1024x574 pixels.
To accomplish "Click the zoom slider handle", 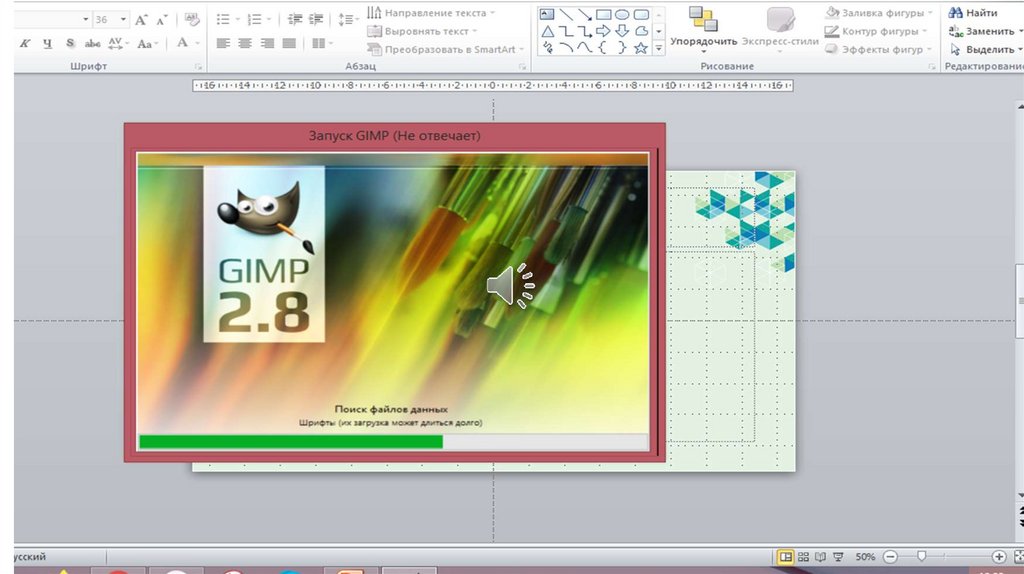I will click(x=921, y=556).
